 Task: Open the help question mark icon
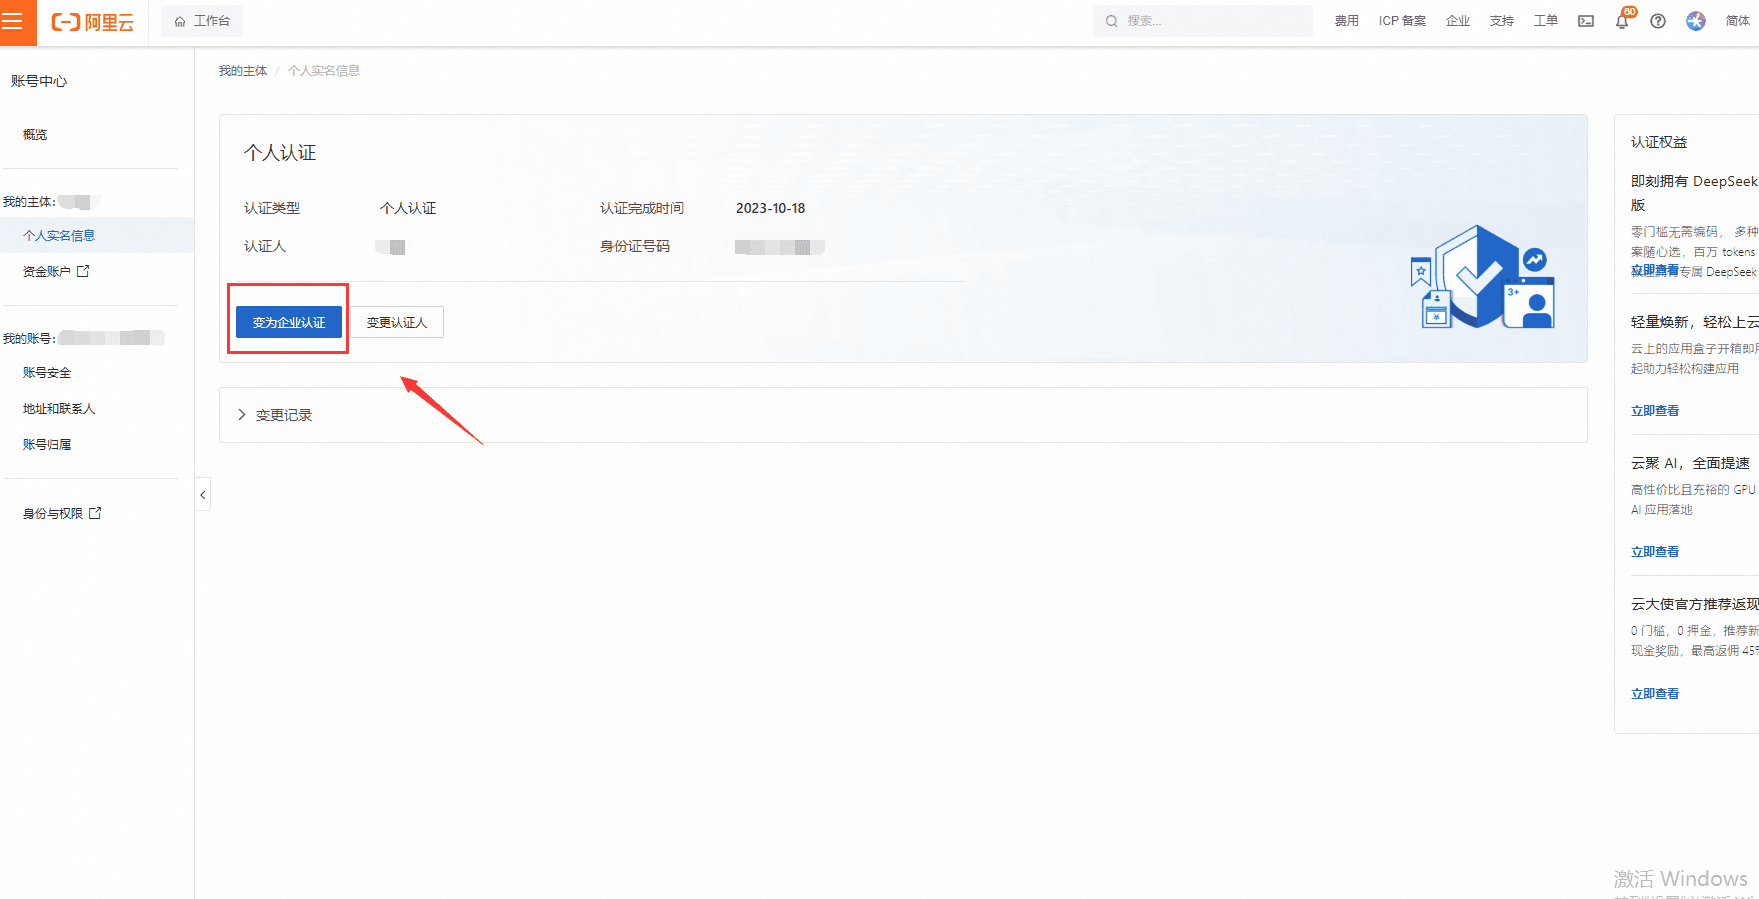1658,21
